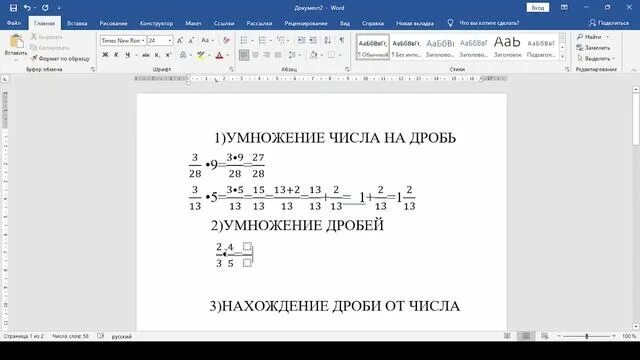
Task: Align text left
Action: point(244,55)
